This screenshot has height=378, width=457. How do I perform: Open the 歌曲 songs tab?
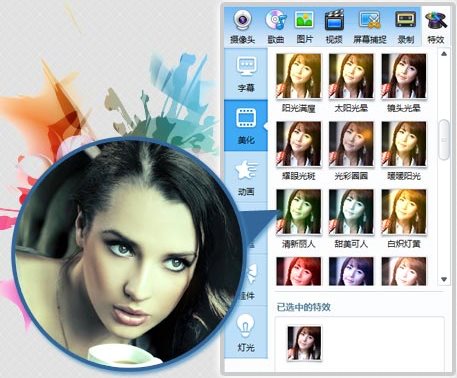click(x=276, y=27)
